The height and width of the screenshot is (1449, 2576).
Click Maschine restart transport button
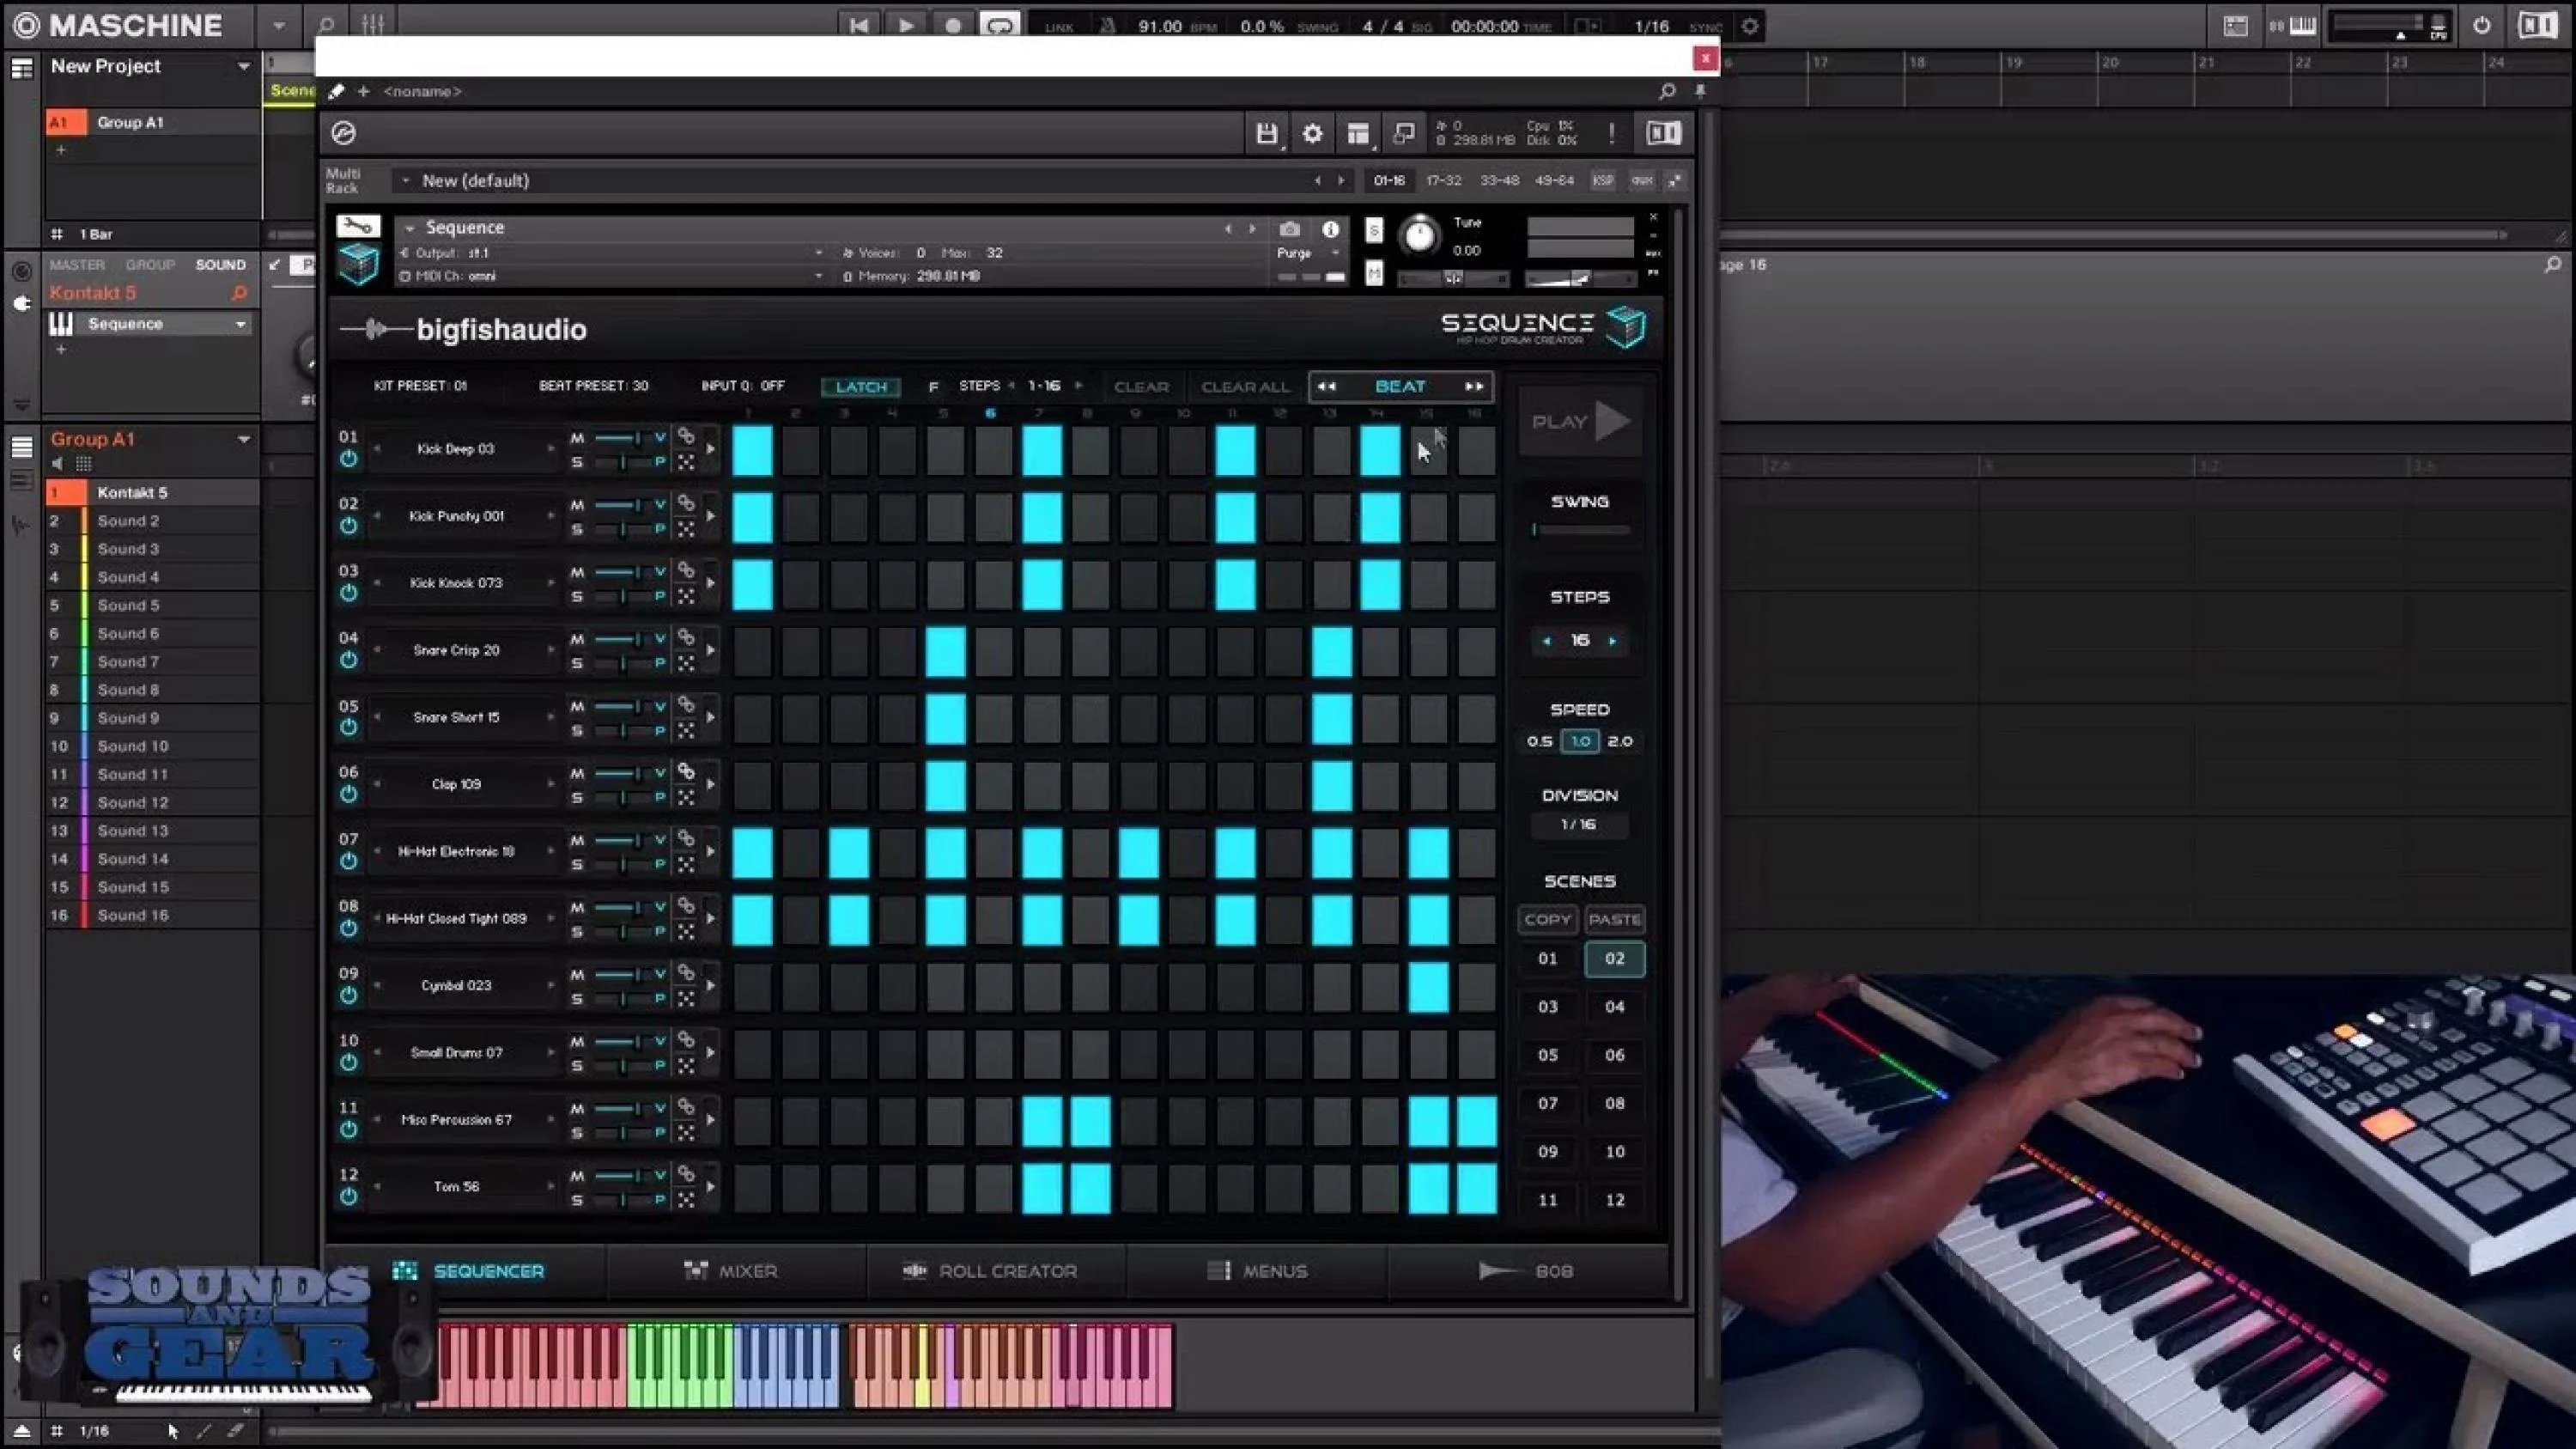[x=858, y=26]
